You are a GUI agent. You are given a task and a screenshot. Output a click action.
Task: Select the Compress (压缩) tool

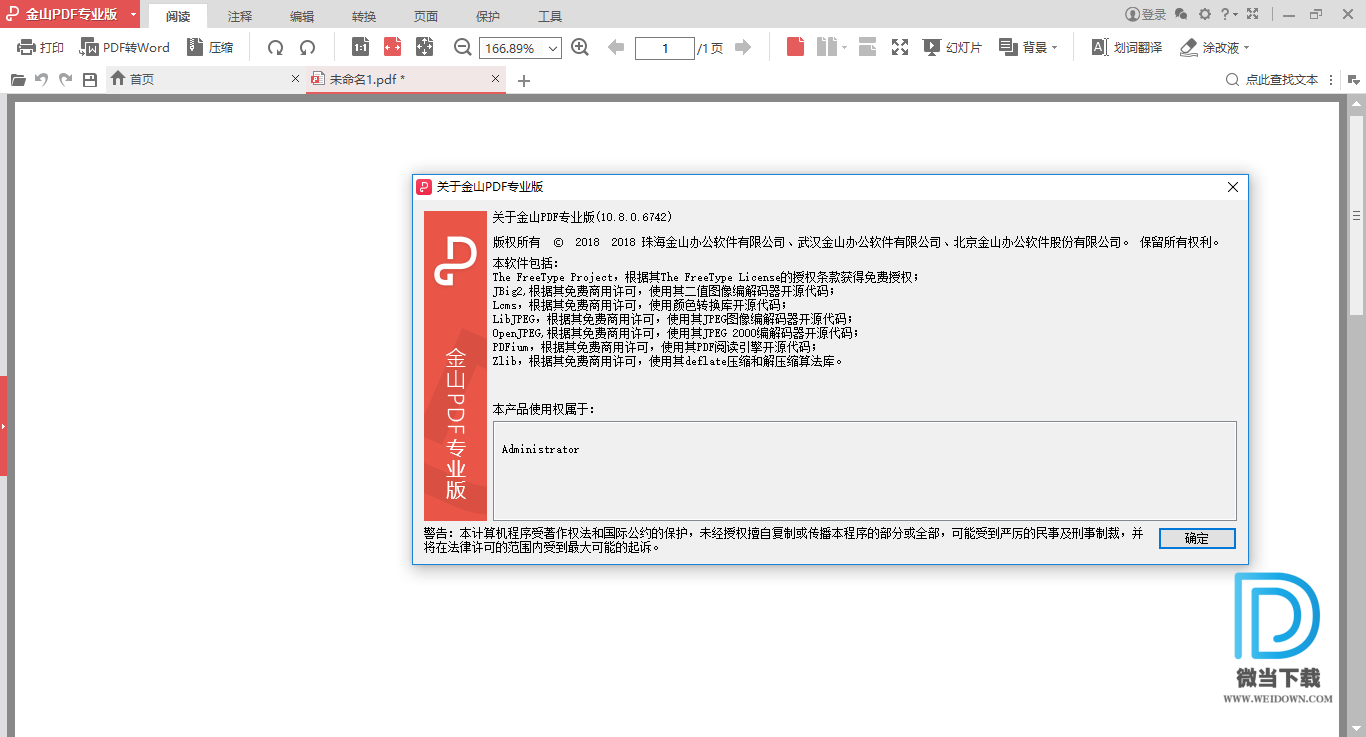click(x=211, y=47)
